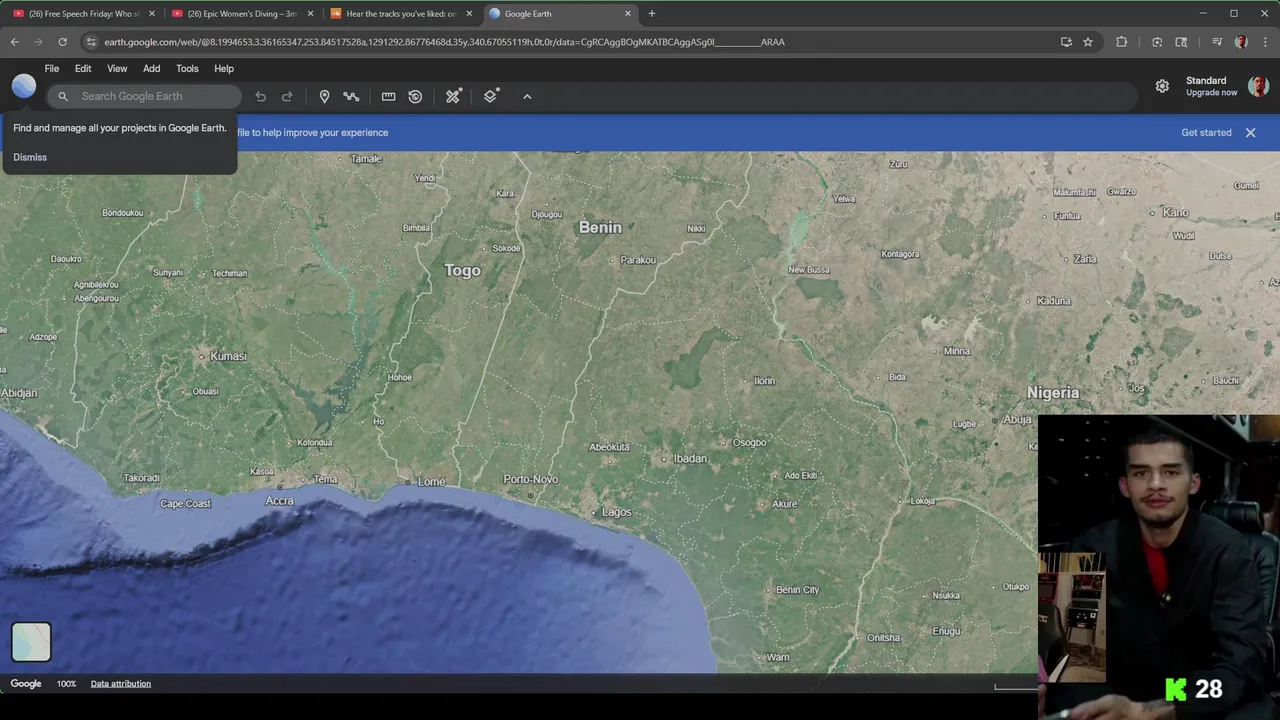The image size is (1280, 720).
Task: Click the Kumasi city label
Action: click(x=229, y=356)
